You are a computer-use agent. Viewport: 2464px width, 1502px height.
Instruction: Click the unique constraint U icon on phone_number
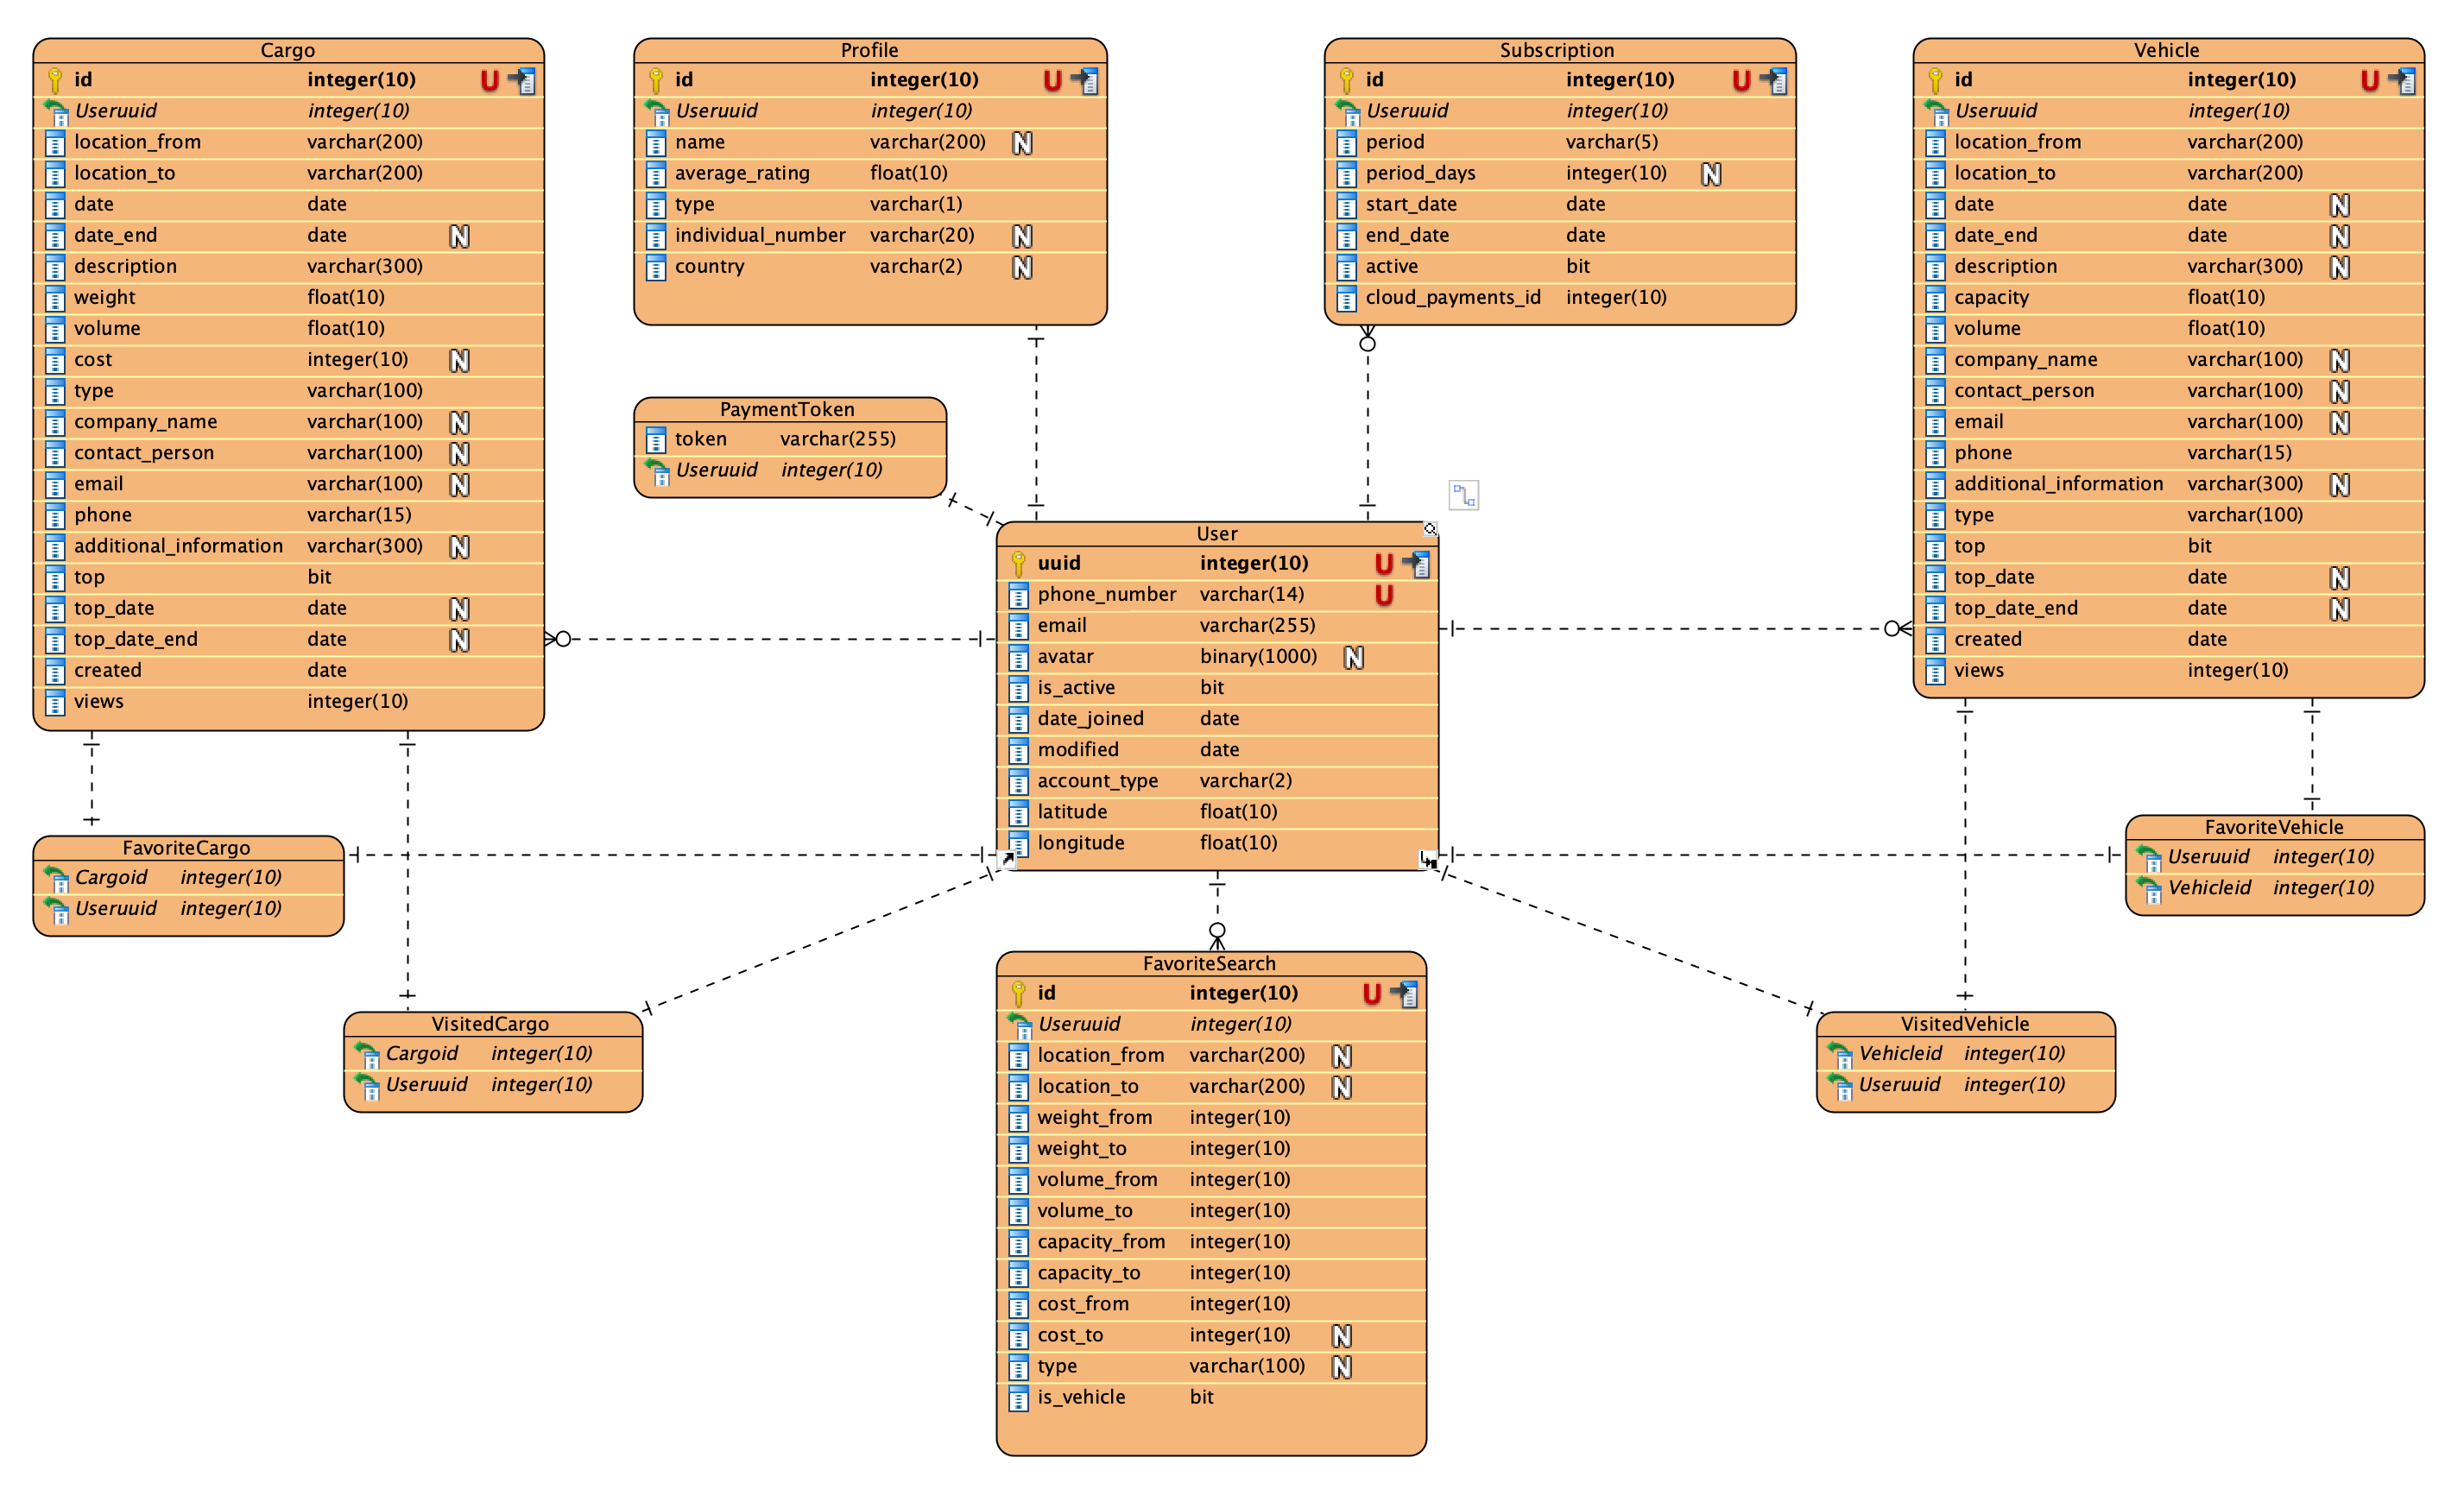(1383, 595)
